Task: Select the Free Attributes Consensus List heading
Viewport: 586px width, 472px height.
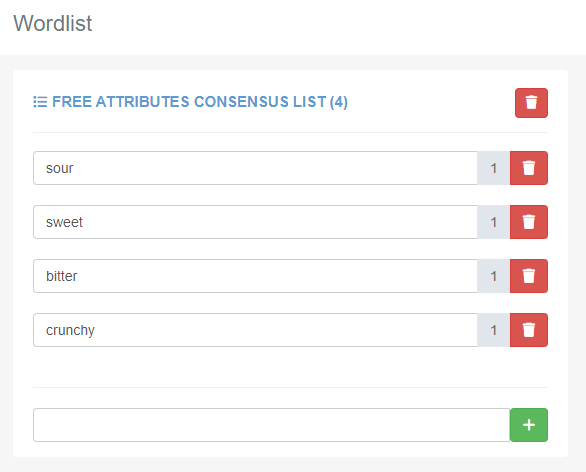Action: click(x=200, y=102)
